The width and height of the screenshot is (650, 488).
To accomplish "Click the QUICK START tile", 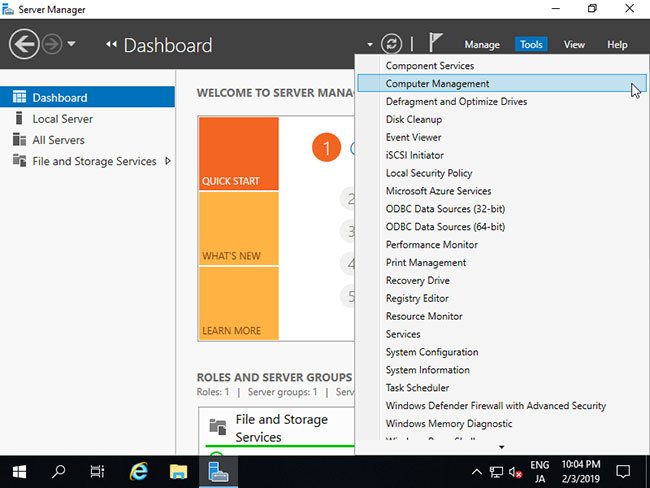I will [x=239, y=154].
